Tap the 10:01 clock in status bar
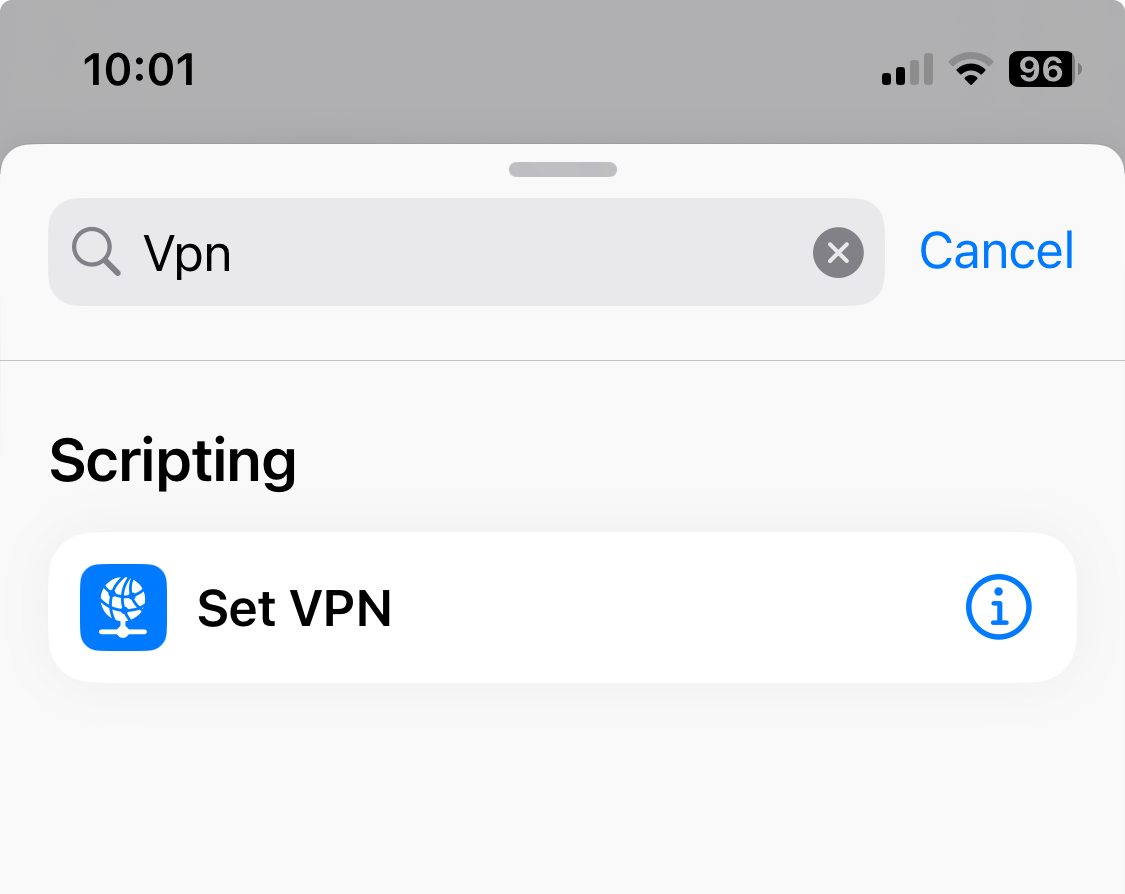The height and width of the screenshot is (894, 1125). tap(139, 70)
